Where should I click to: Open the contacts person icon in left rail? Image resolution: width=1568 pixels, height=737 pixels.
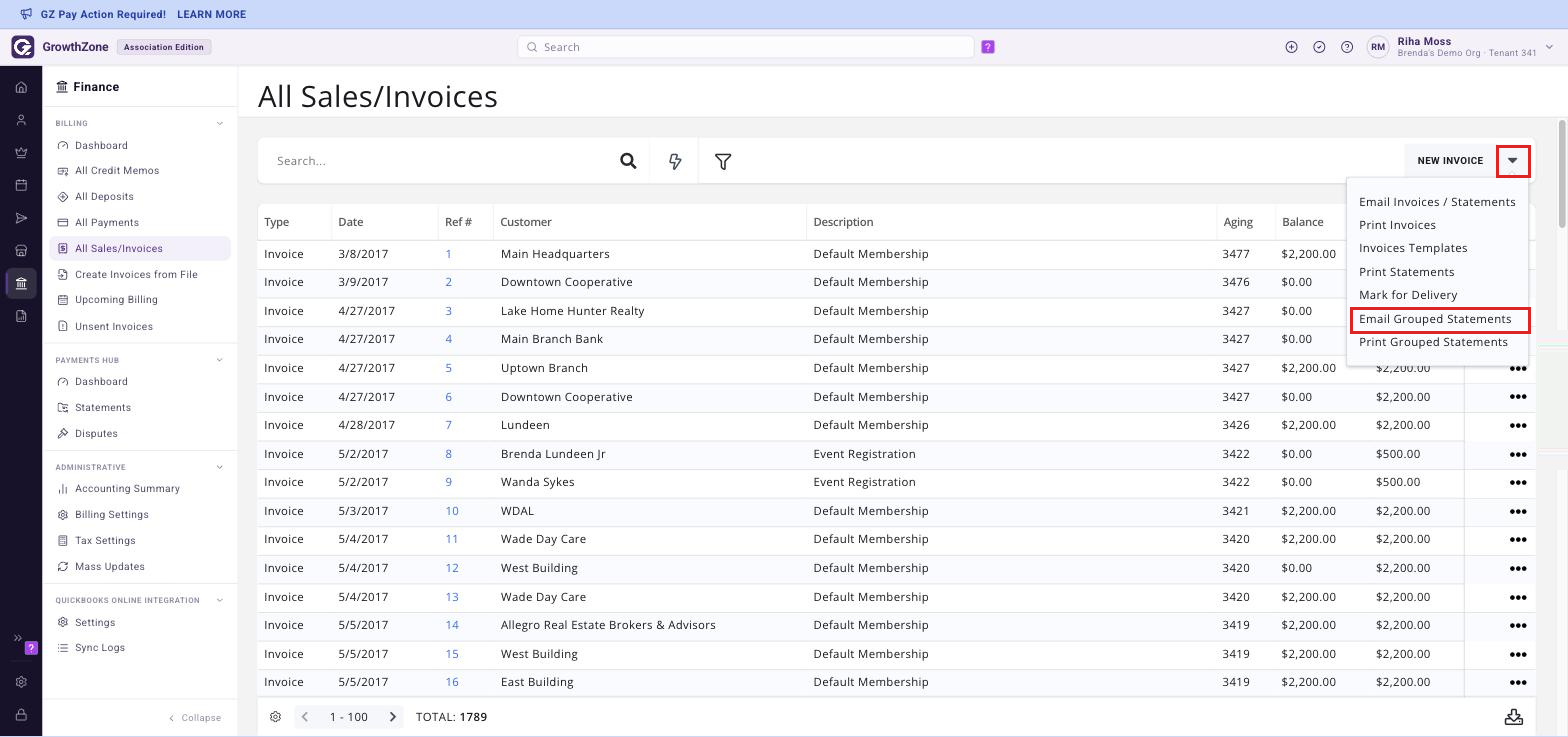point(21,120)
